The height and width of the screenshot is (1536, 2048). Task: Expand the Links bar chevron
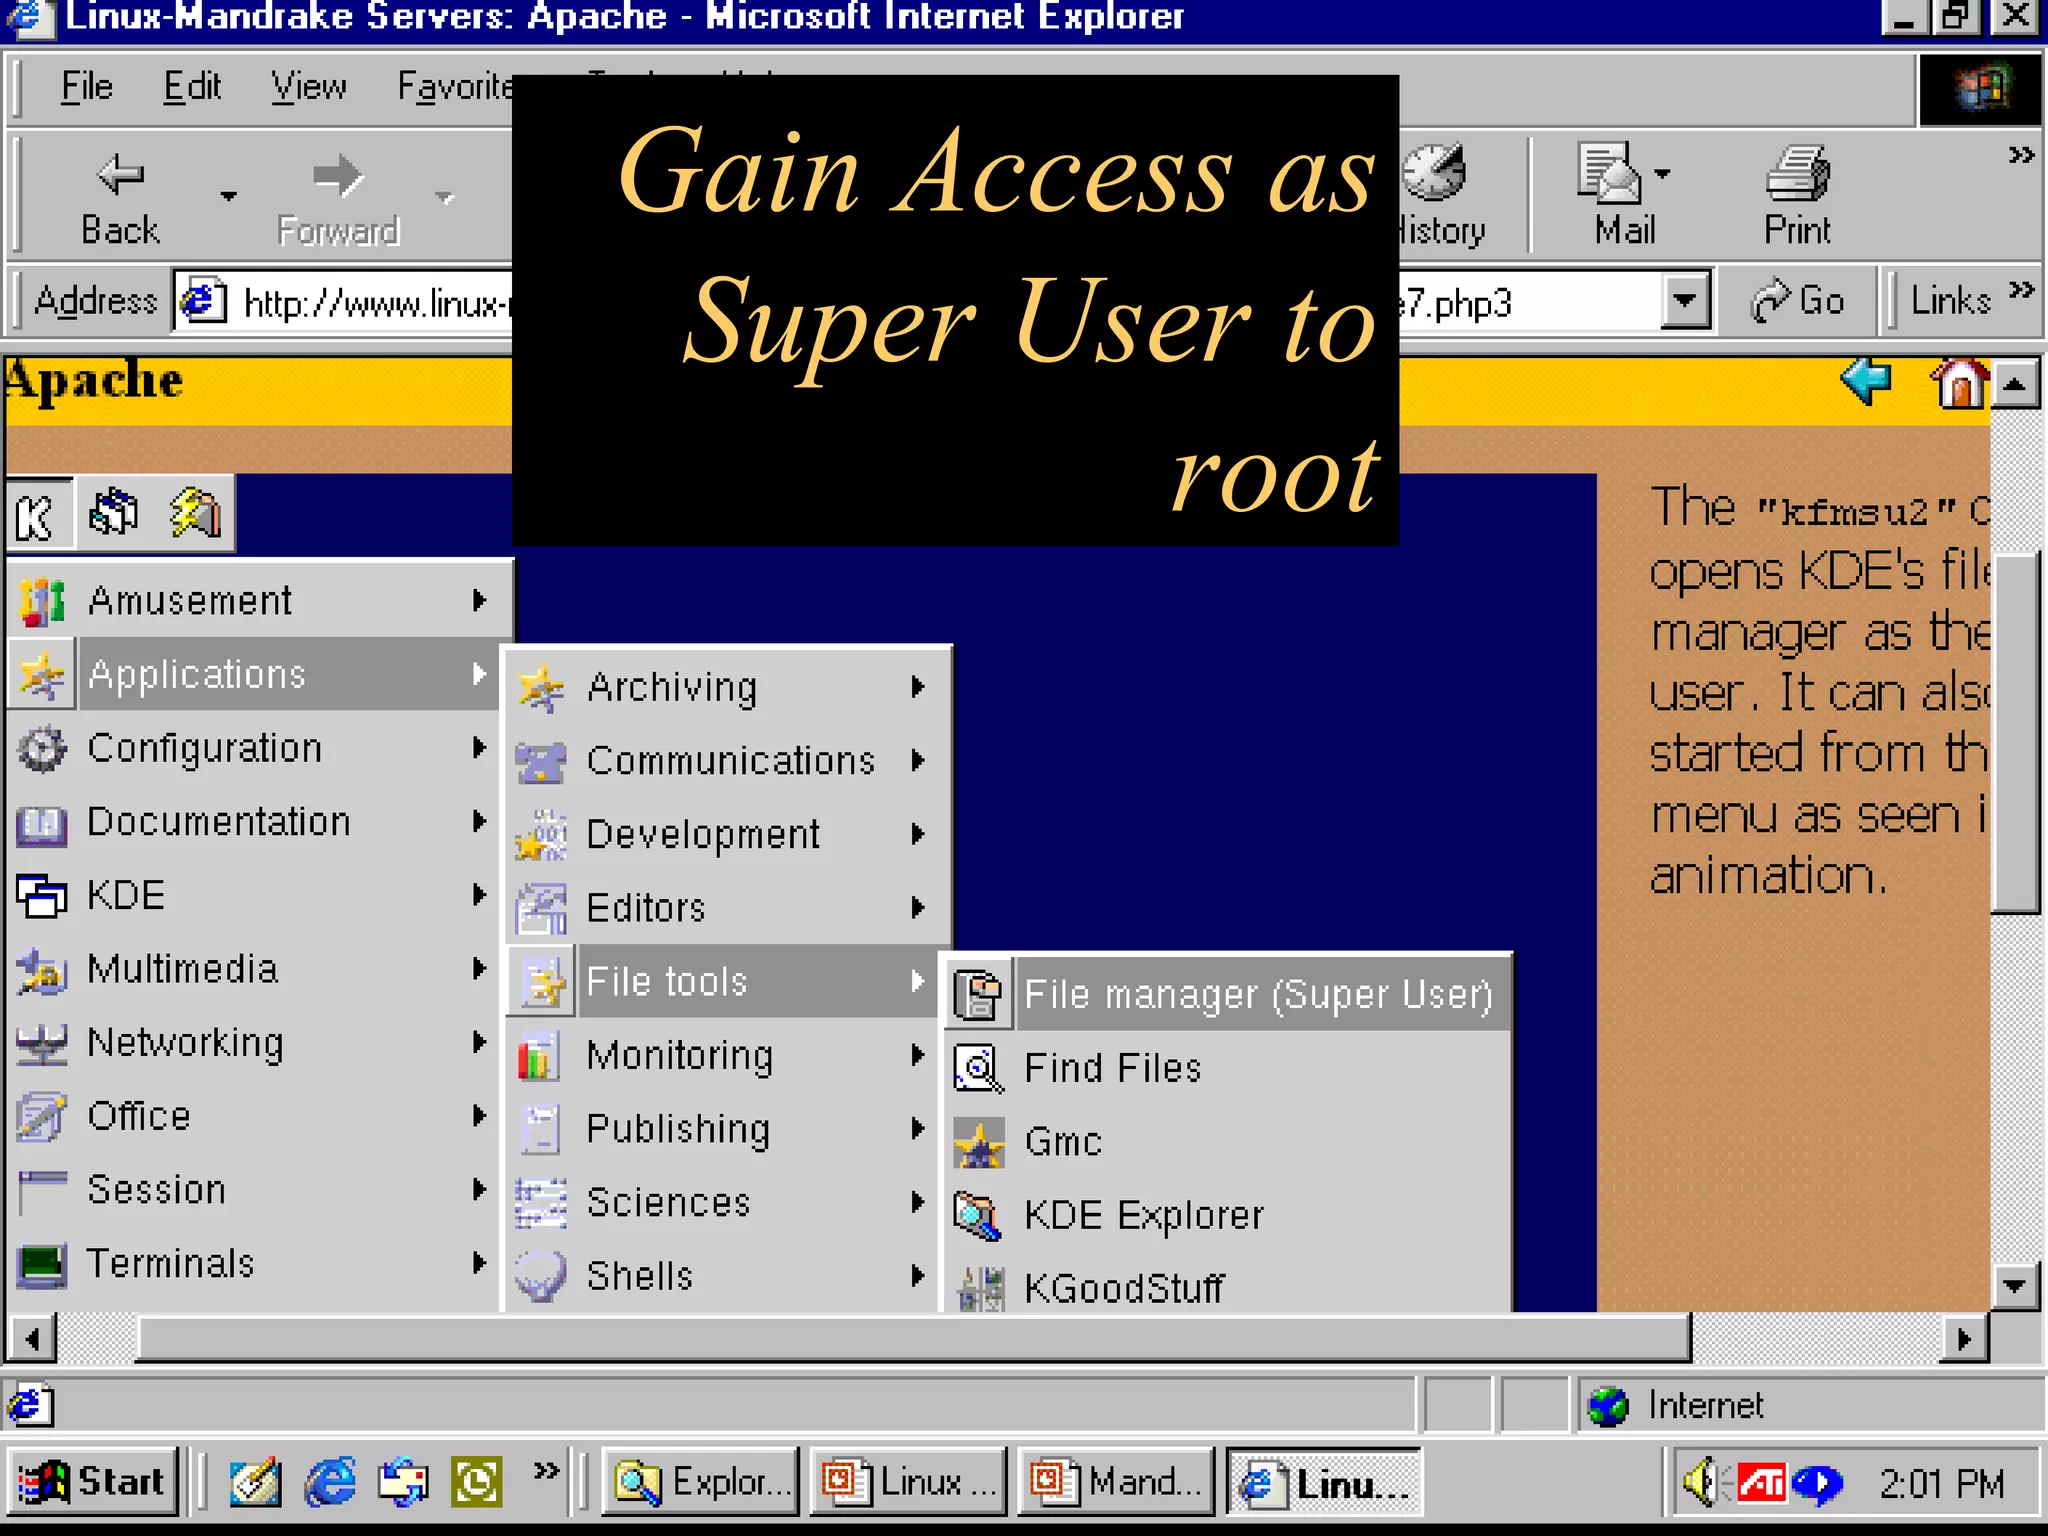click(x=2021, y=290)
